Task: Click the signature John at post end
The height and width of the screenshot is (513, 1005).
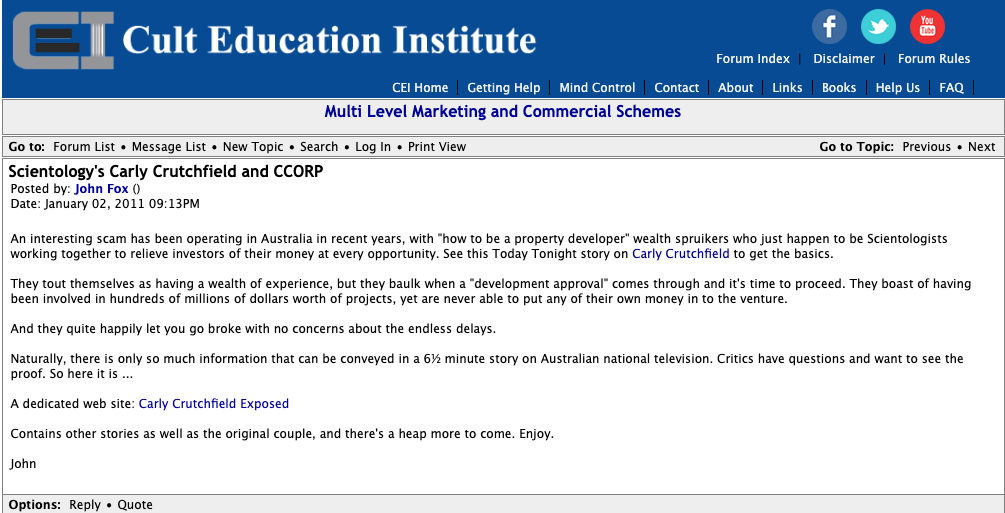Action: point(23,464)
